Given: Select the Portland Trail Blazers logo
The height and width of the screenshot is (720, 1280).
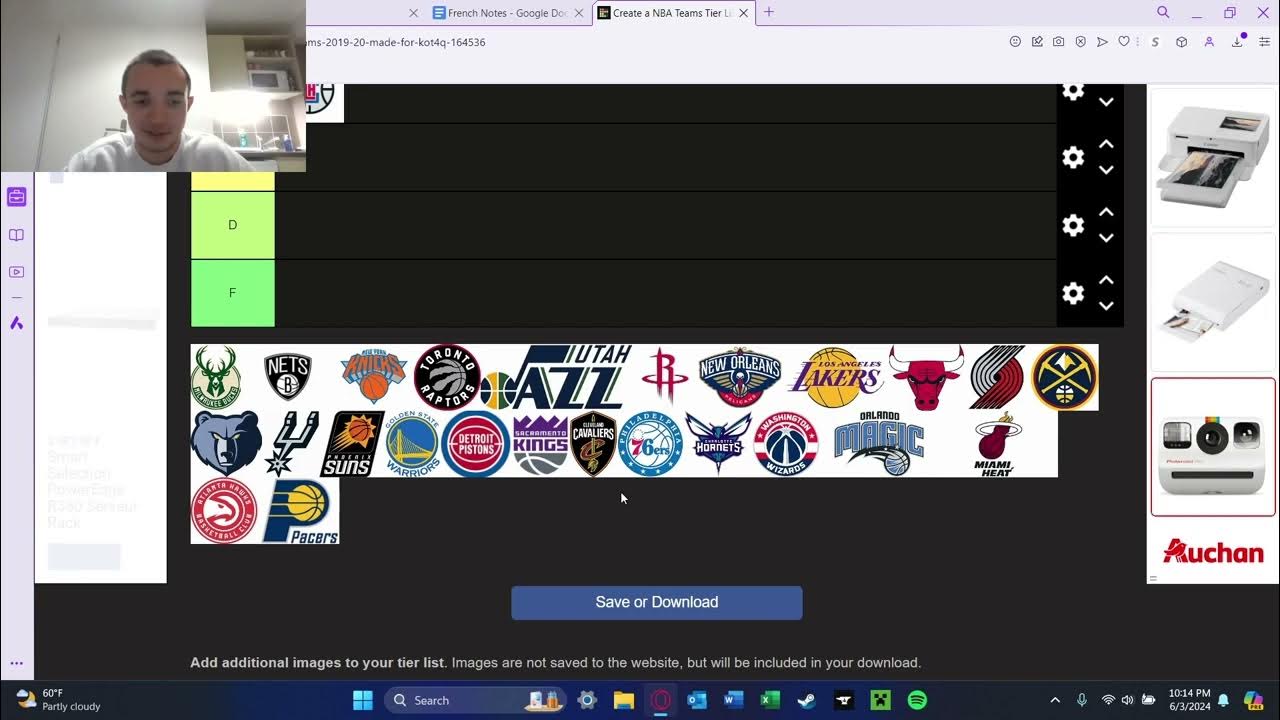Looking at the screenshot, I should [998, 377].
